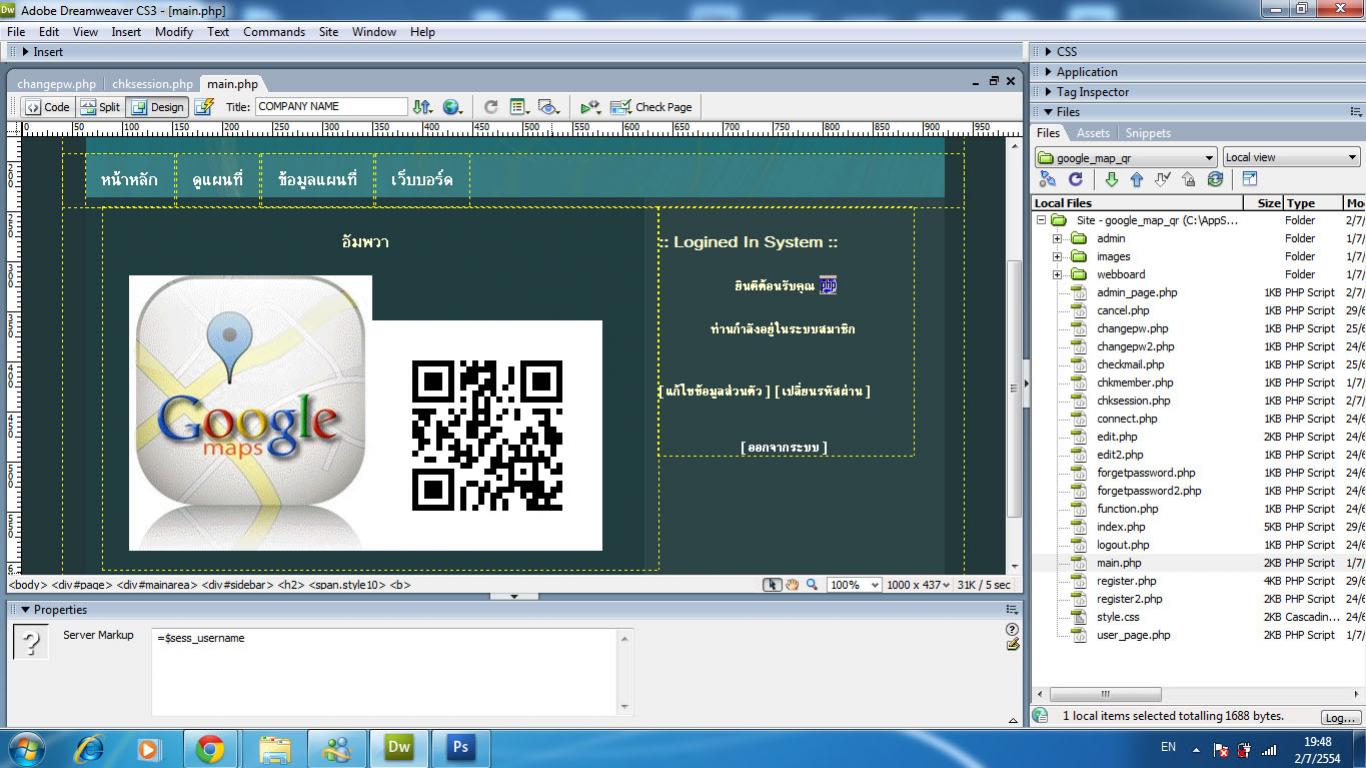Open the 100% zoom level dropdown

855,585
